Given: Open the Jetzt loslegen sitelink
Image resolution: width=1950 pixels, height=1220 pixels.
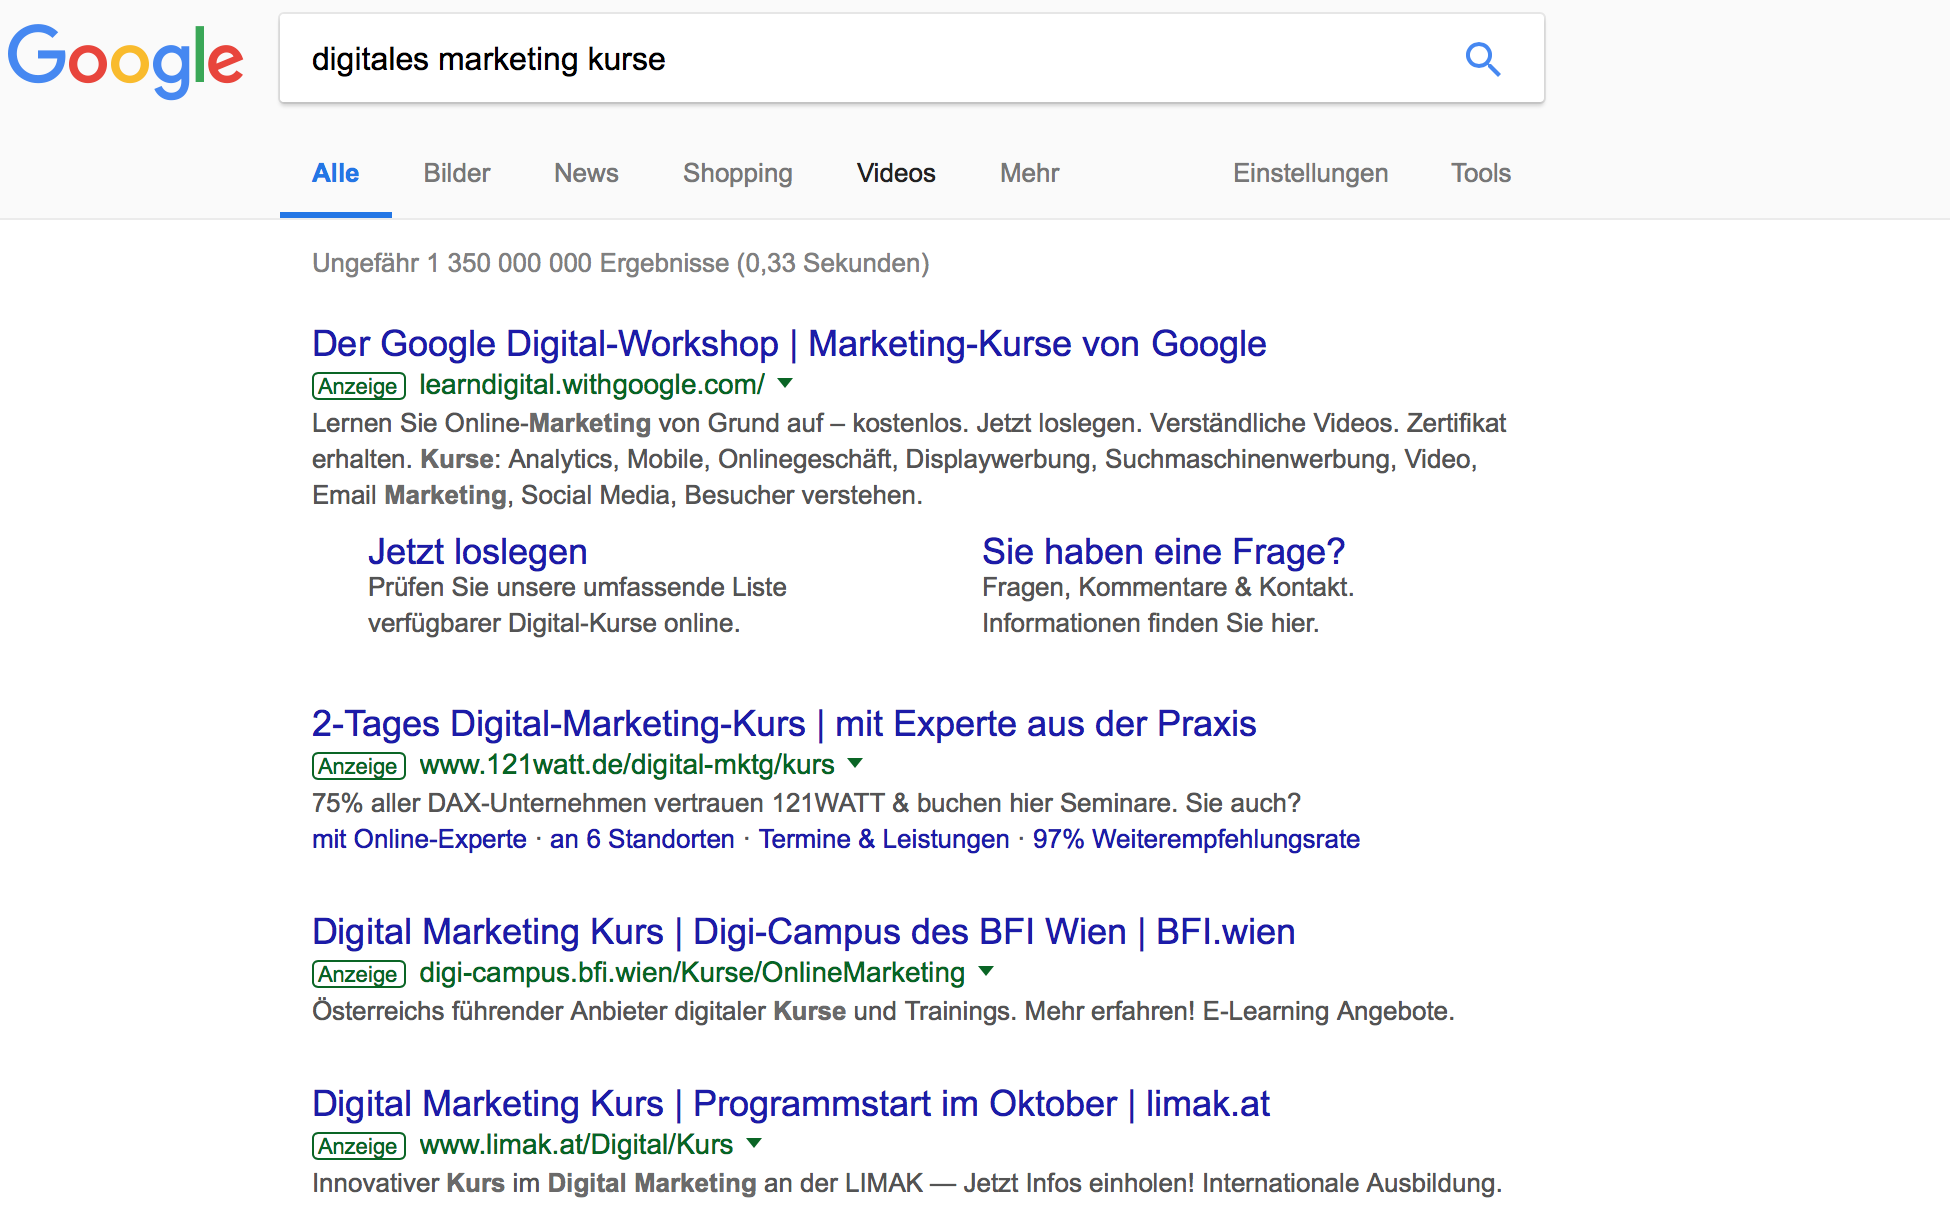Looking at the screenshot, I should [x=477, y=552].
